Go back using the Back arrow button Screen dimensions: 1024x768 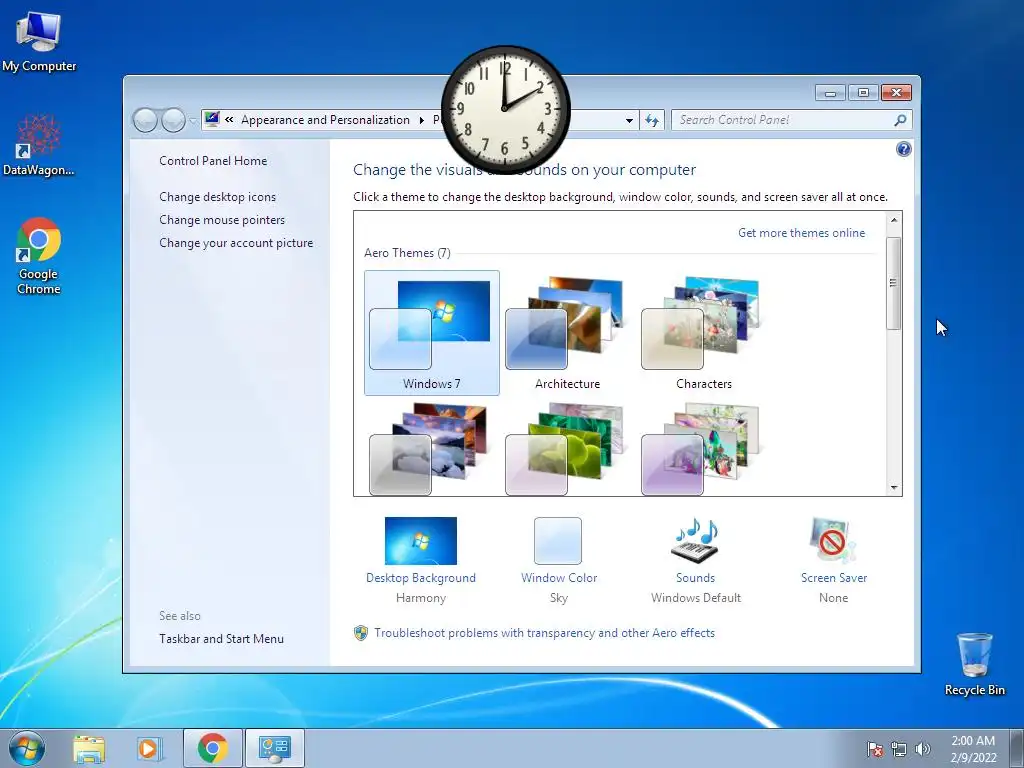pyautogui.click(x=145, y=120)
